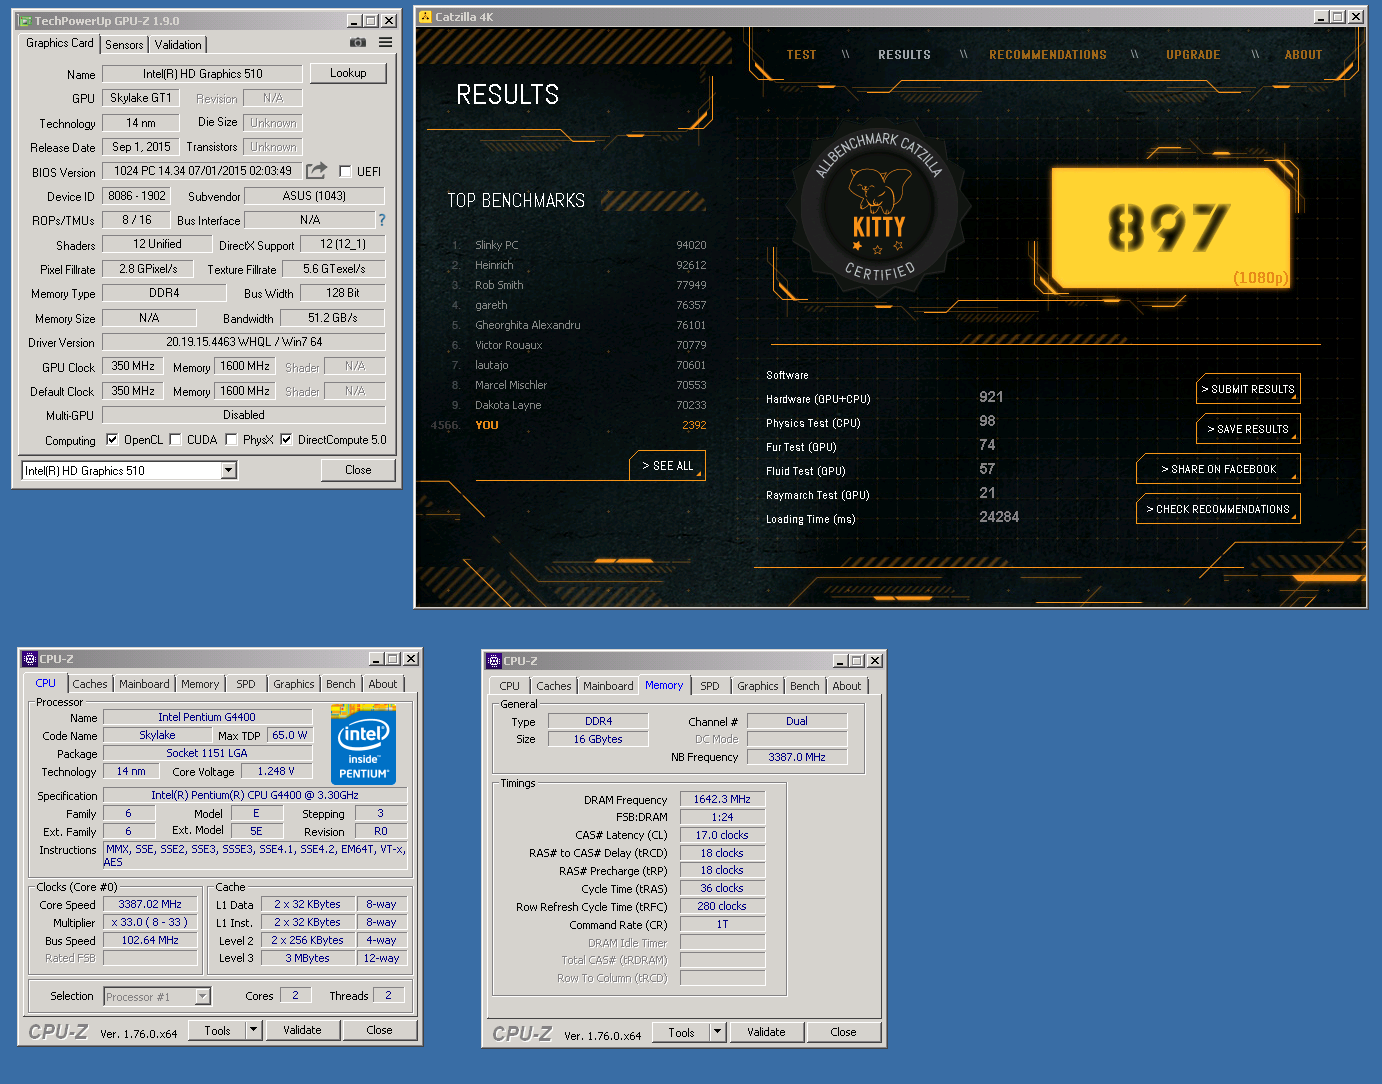Select the YOU ranking row 2392
Image resolution: width=1382 pixels, height=1084 pixels.
(570, 425)
